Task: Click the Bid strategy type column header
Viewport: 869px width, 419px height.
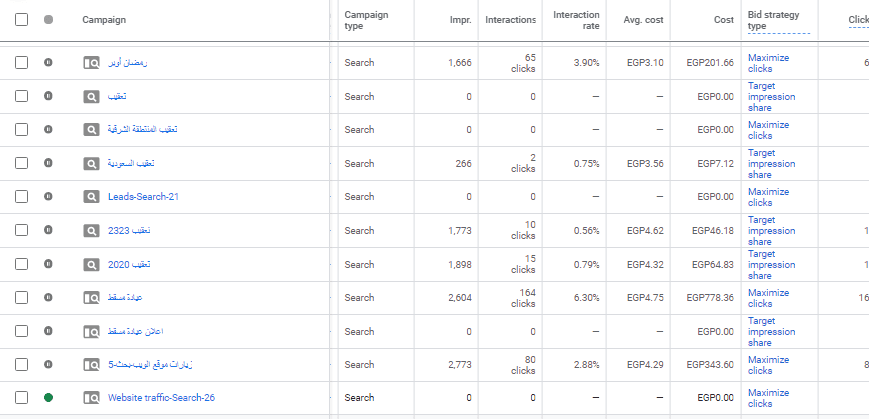Action: (x=773, y=20)
